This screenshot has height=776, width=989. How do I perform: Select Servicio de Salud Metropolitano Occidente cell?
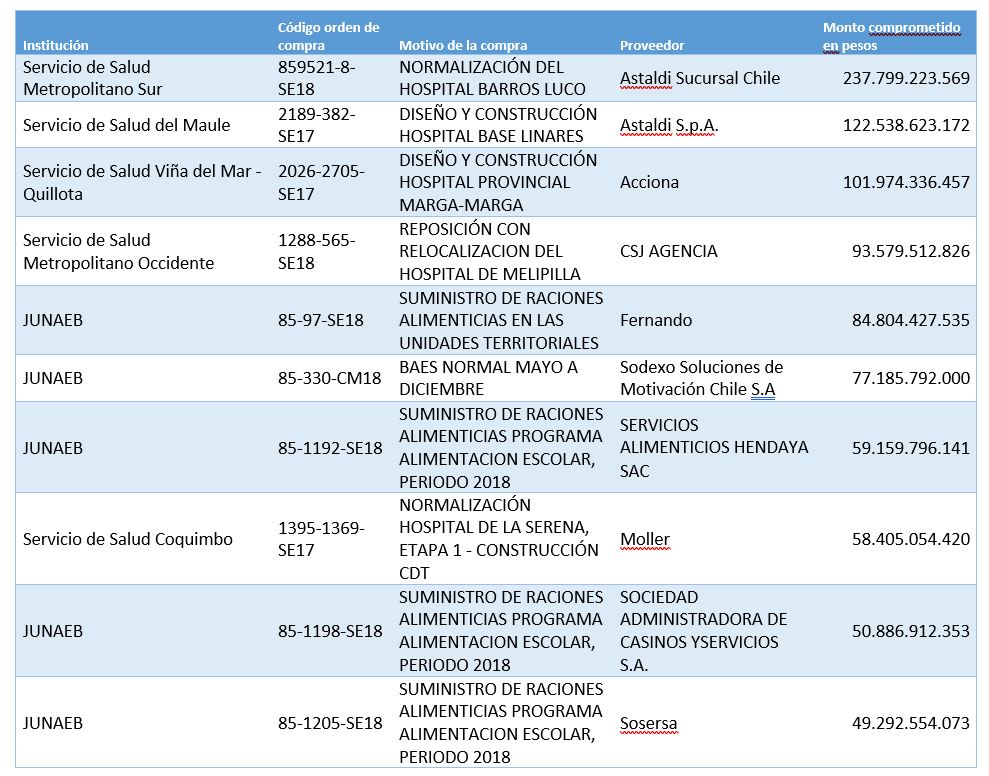119,251
